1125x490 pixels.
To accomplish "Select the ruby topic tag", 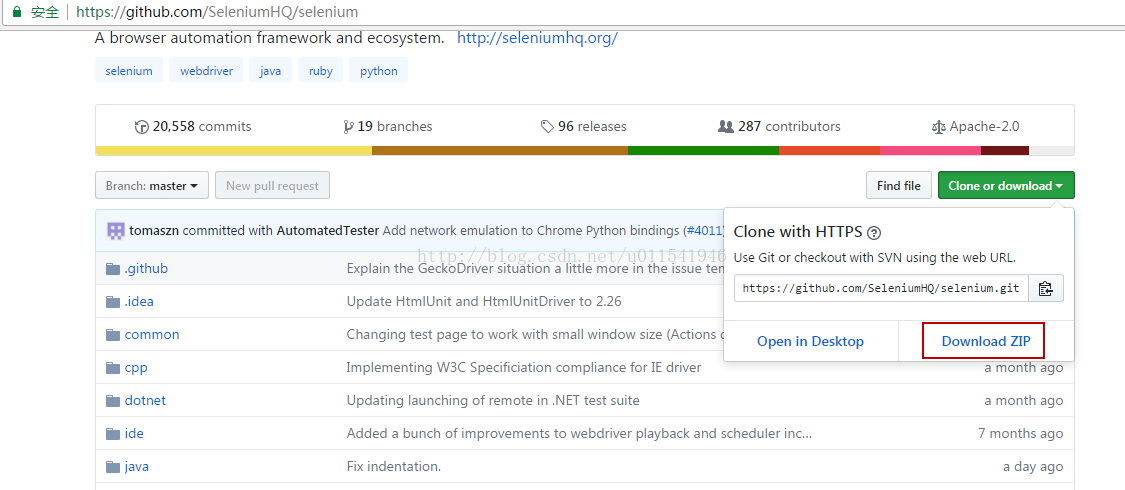I will pyautogui.click(x=321, y=71).
